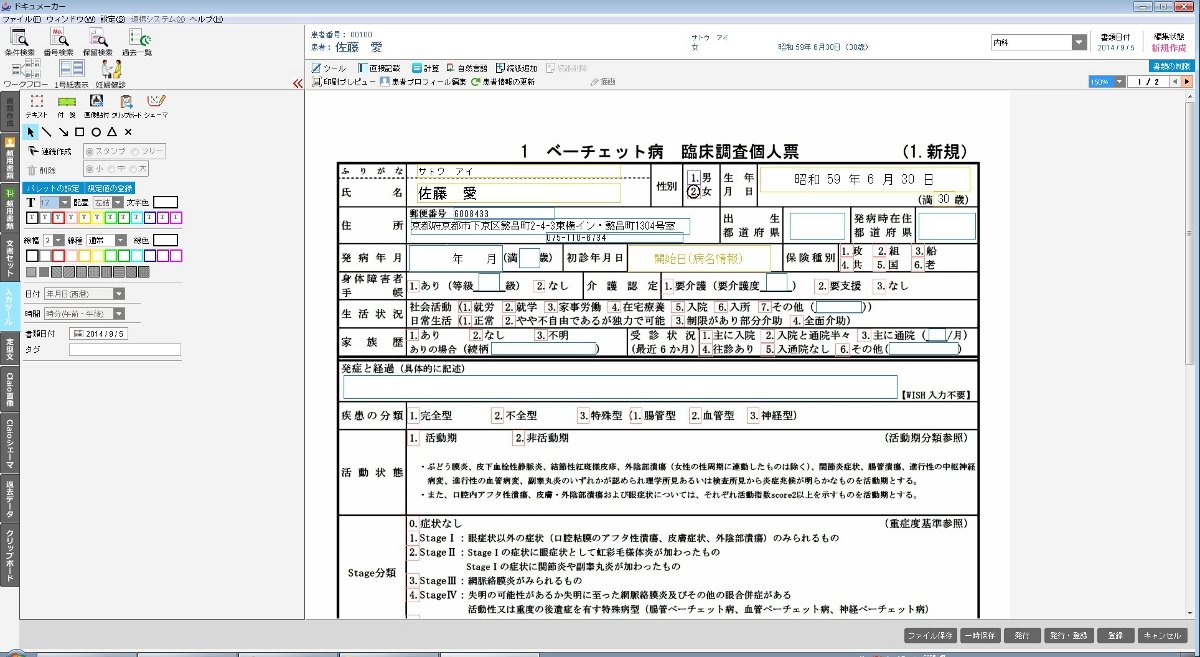Select the X cross mark tool
The image size is (1200, 657).
[x=128, y=131]
